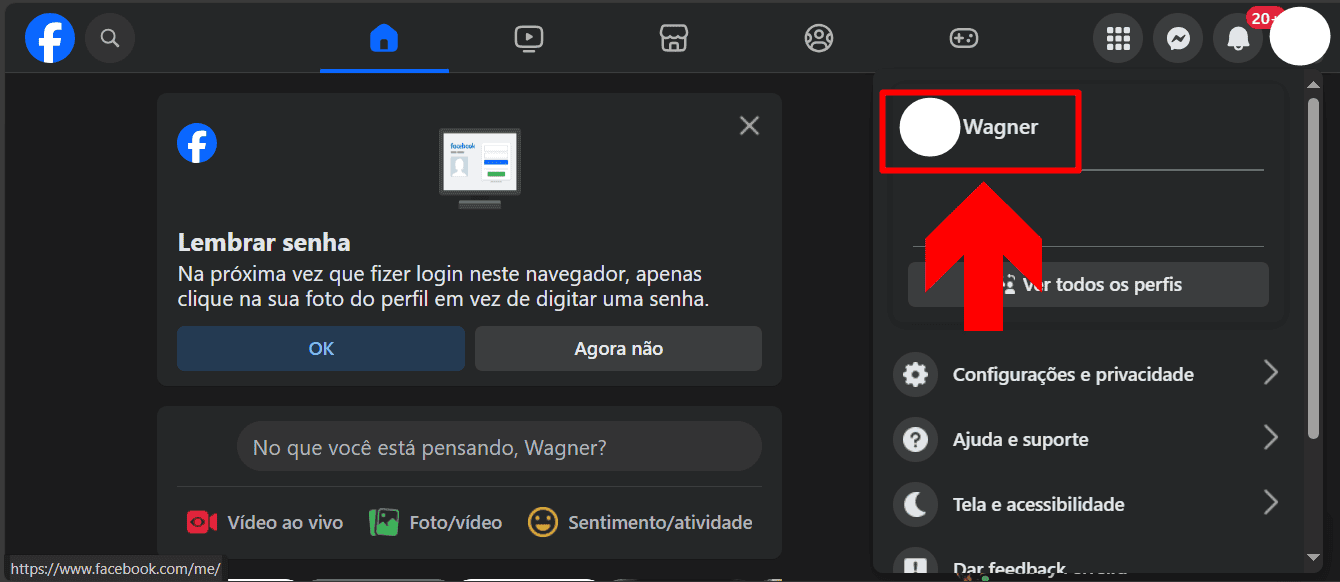This screenshot has height=582, width=1340.
Task: Open Tela e acessibilidade menu item
Action: pyautogui.click(x=1088, y=505)
